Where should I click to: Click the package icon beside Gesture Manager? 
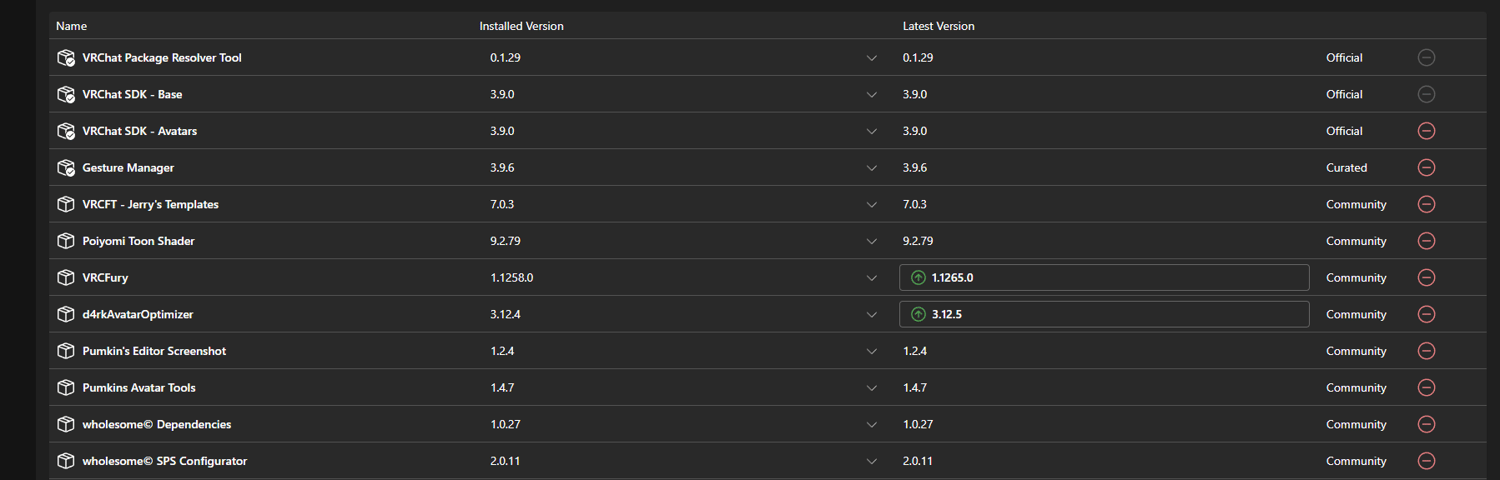click(66, 168)
